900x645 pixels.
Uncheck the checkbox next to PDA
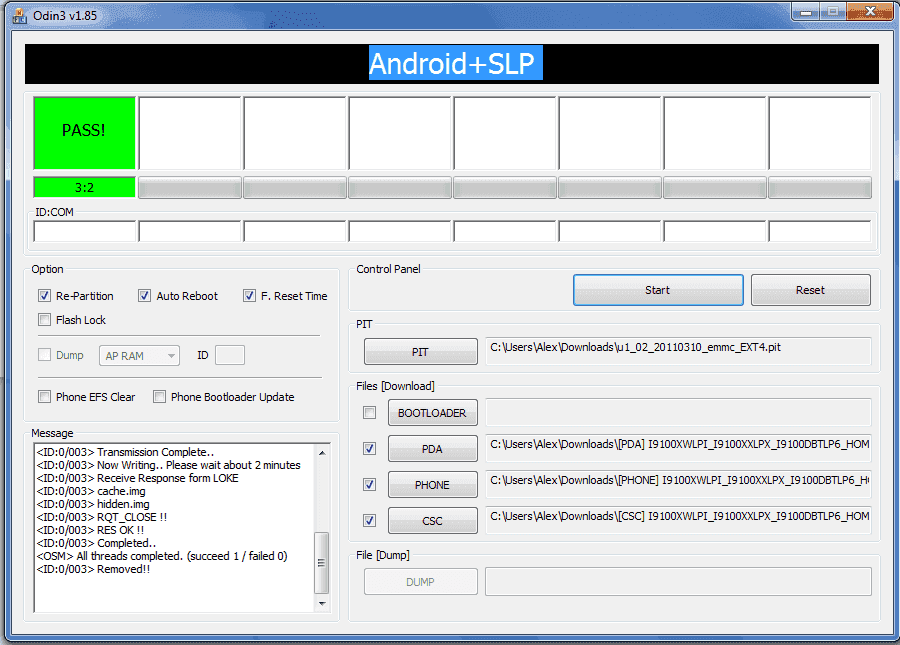click(x=370, y=449)
